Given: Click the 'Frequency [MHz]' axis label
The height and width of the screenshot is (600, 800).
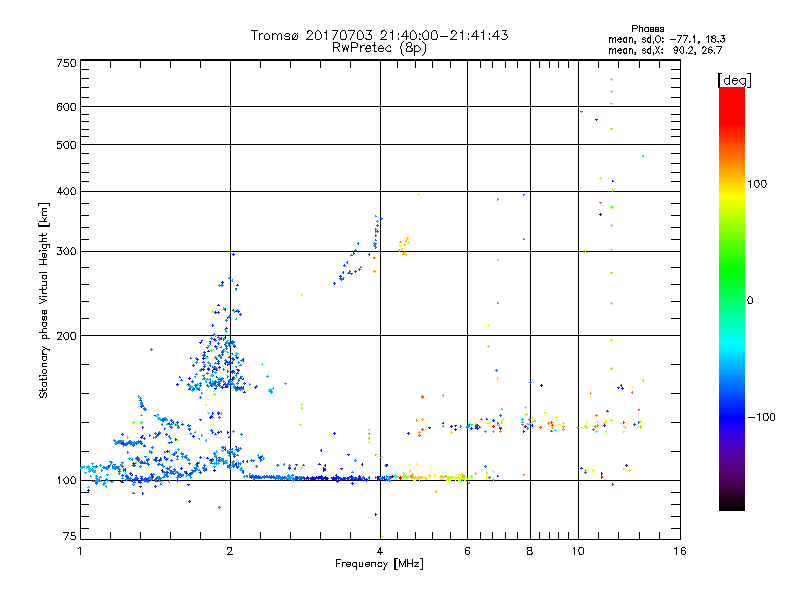Looking at the screenshot, I should tap(379, 564).
